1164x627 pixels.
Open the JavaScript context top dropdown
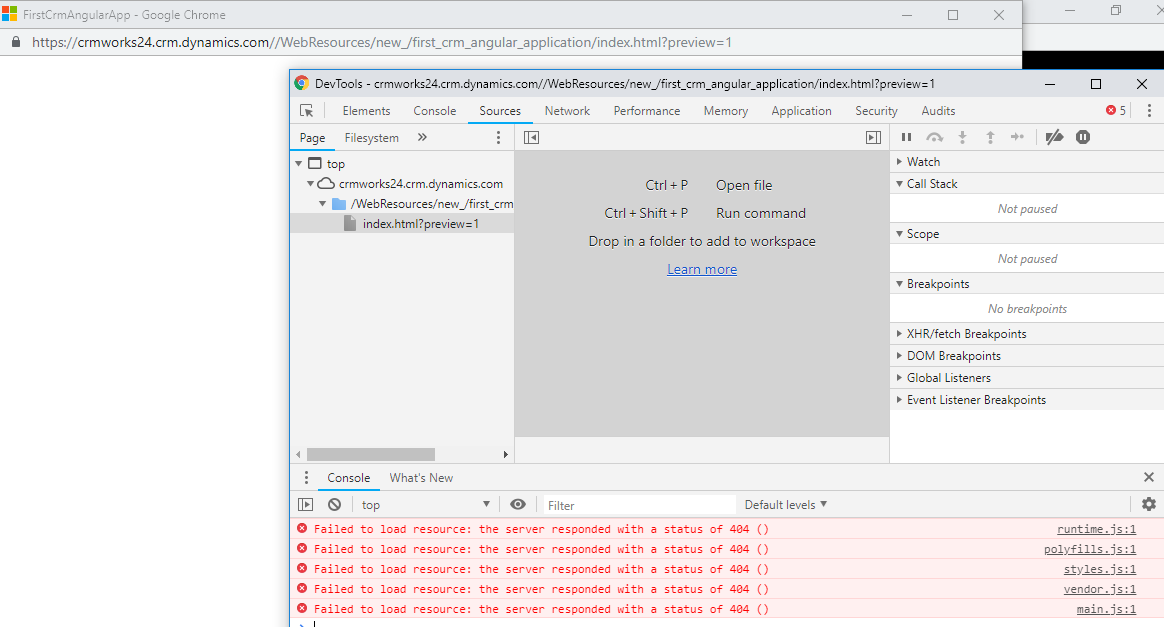click(x=426, y=505)
